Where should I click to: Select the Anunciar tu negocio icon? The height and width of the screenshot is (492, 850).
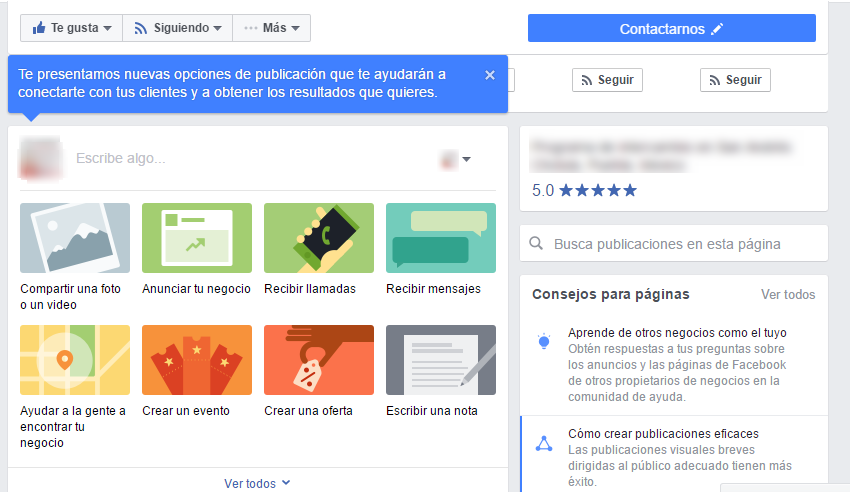[x=197, y=238]
